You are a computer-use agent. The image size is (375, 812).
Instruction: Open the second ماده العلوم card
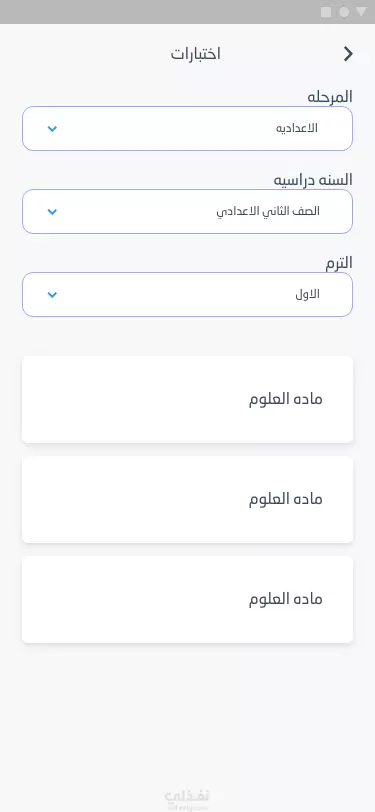point(188,499)
